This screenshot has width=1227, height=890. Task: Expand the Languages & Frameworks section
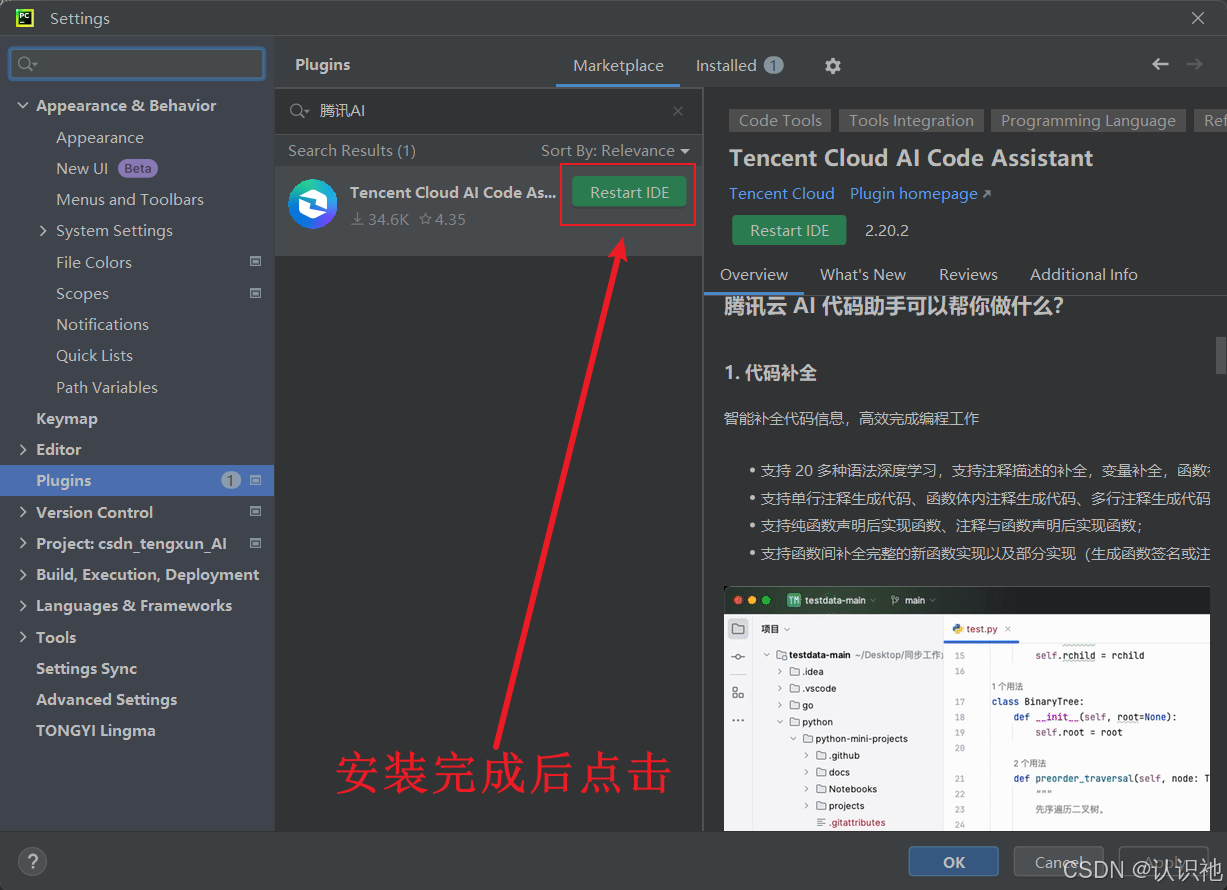[23, 605]
